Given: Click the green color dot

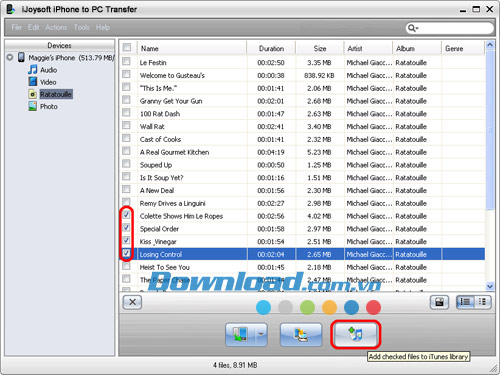Looking at the screenshot, I should [307, 307].
